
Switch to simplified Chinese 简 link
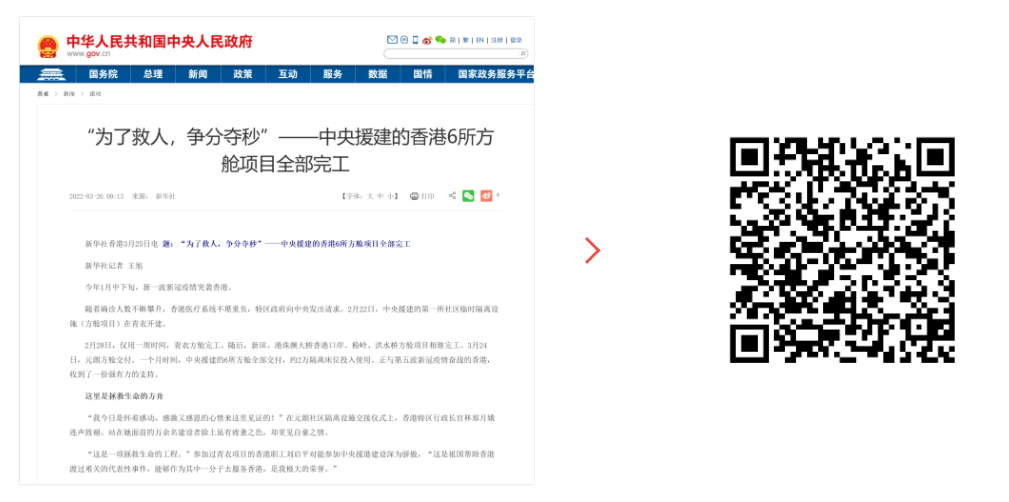point(452,40)
